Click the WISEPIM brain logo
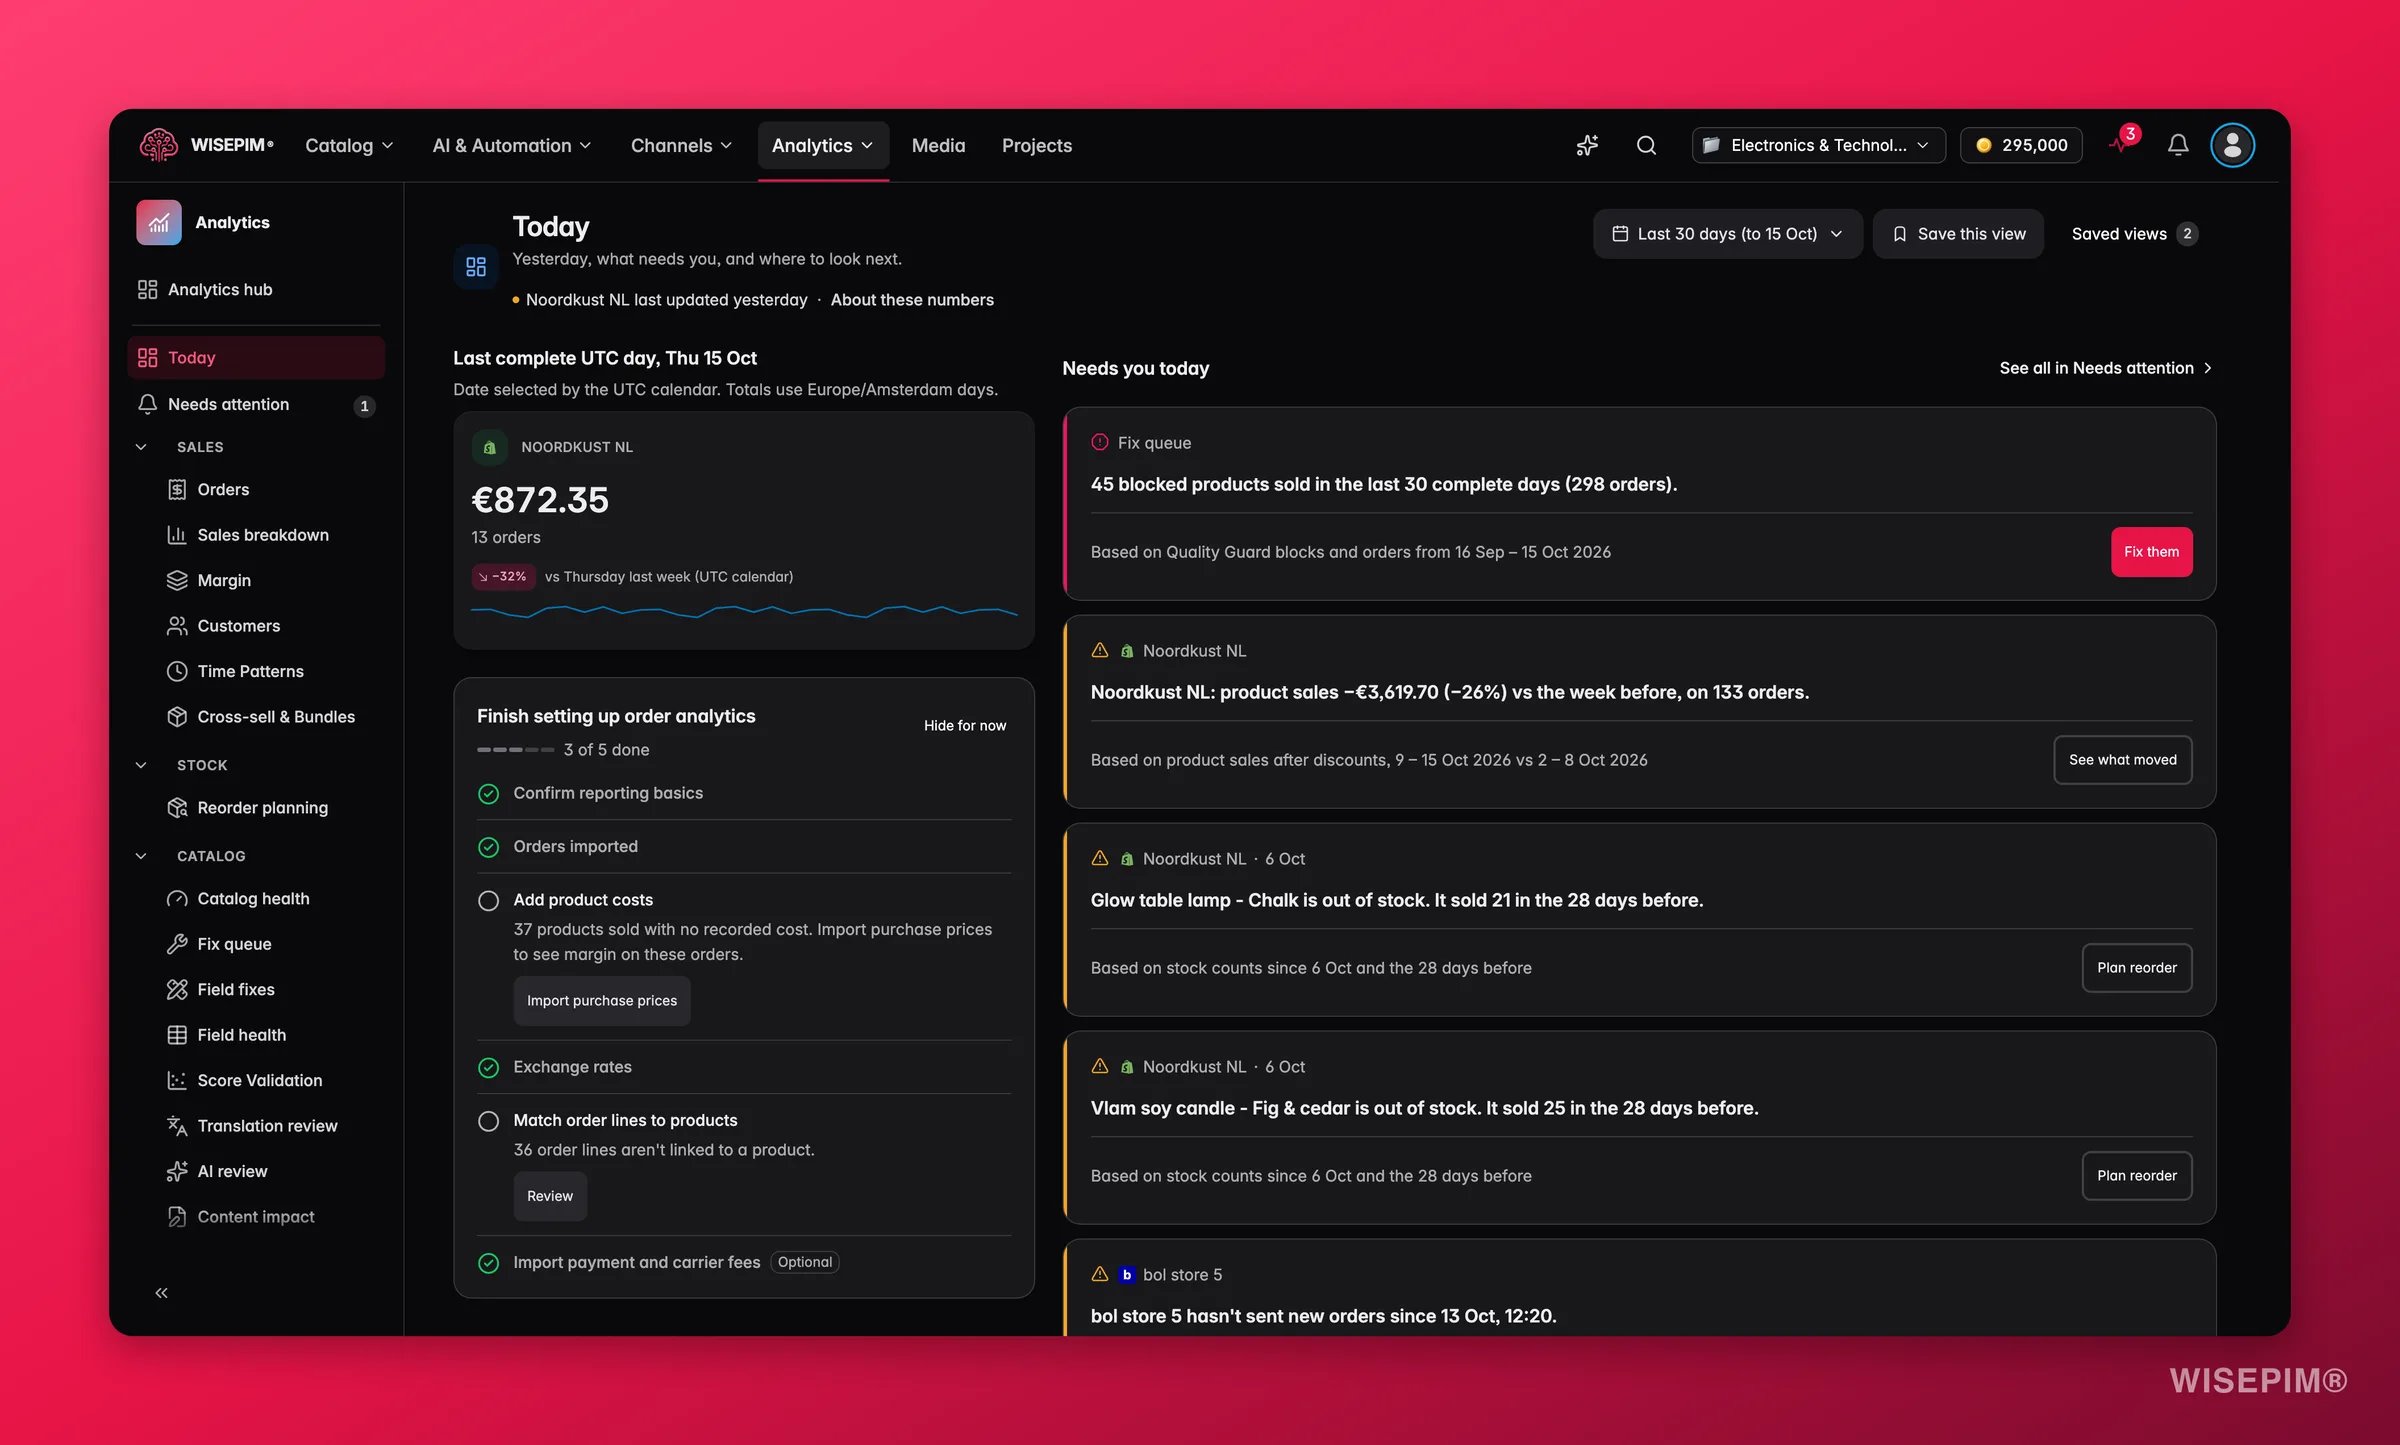The height and width of the screenshot is (1445, 2400). pyautogui.click(x=158, y=145)
